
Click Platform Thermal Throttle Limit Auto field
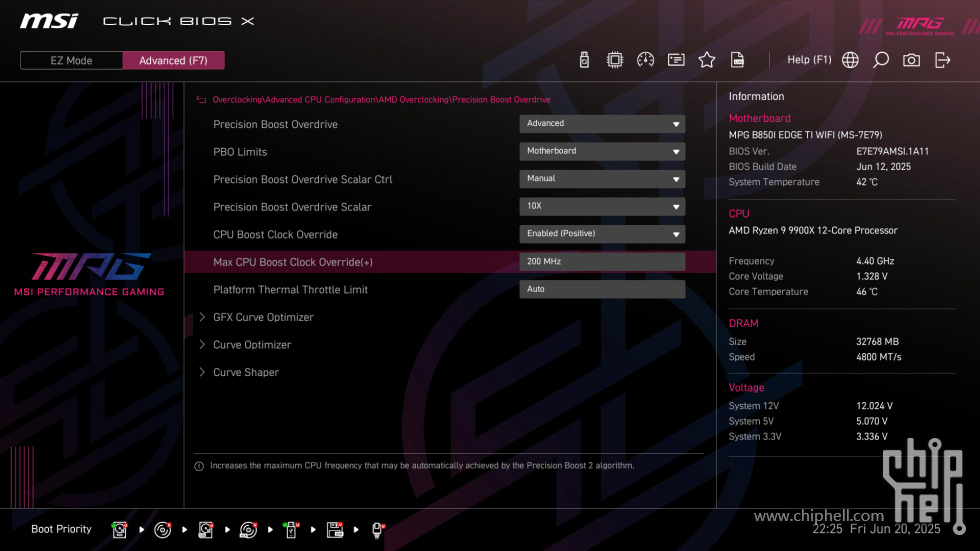602,289
